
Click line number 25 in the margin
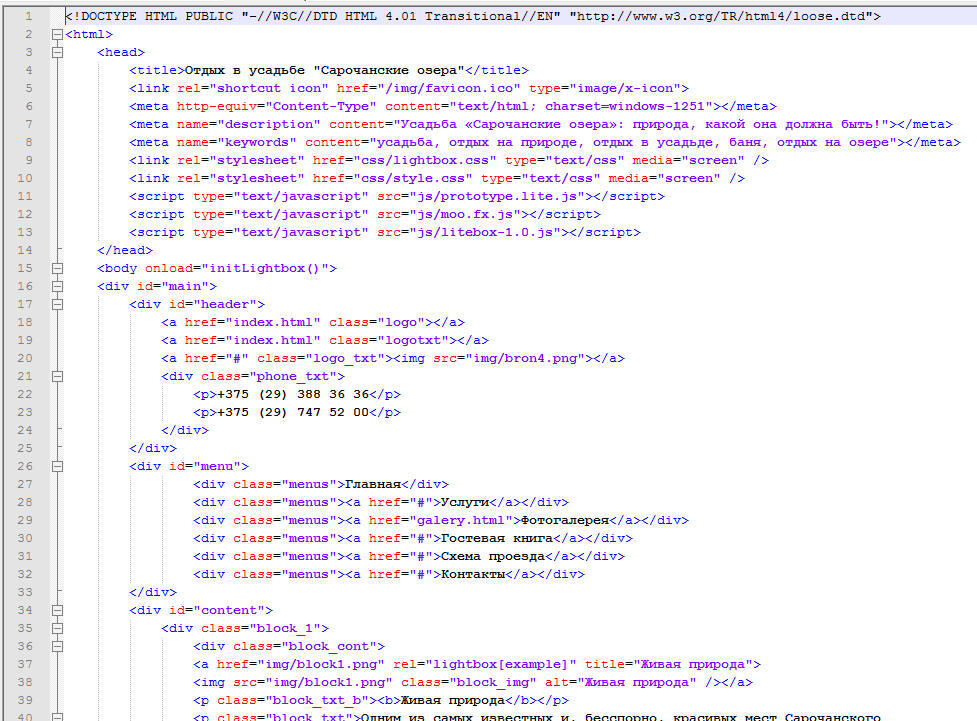coord(25,448)
